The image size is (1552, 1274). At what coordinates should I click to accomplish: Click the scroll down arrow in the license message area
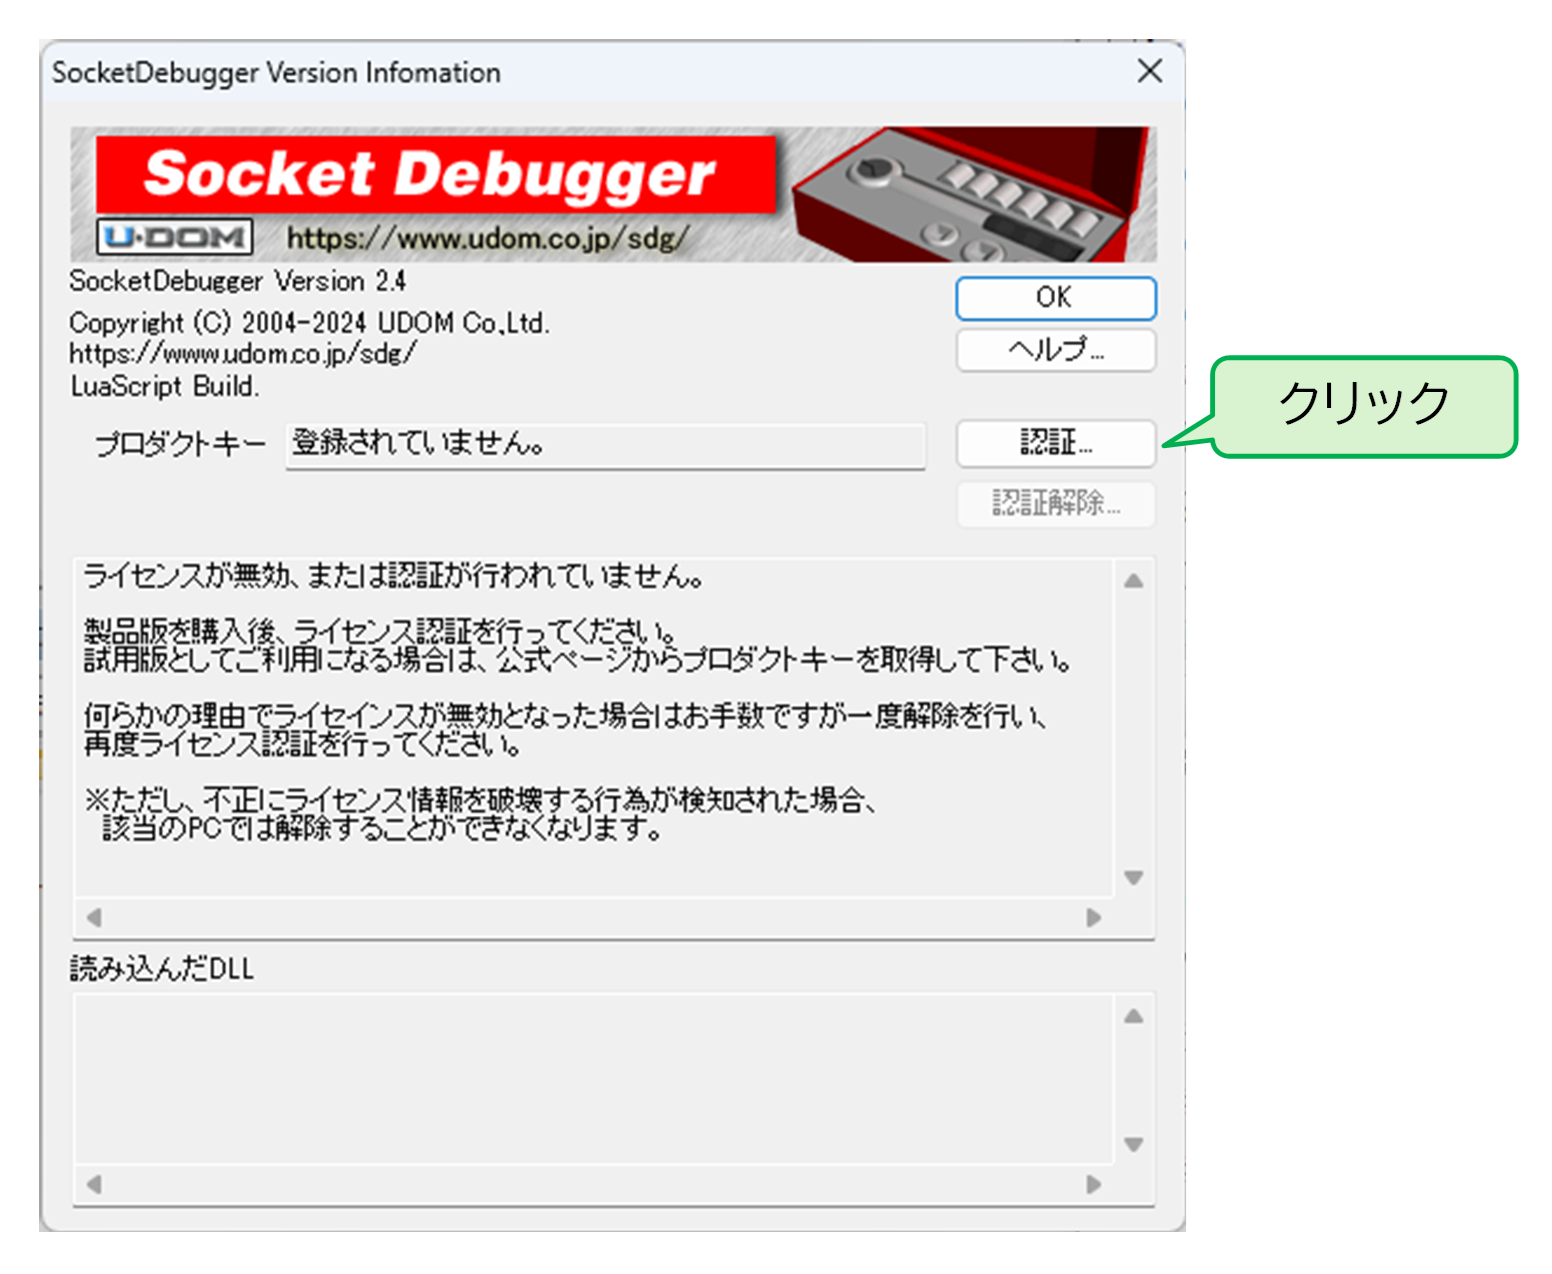(x=1133, y=880)
